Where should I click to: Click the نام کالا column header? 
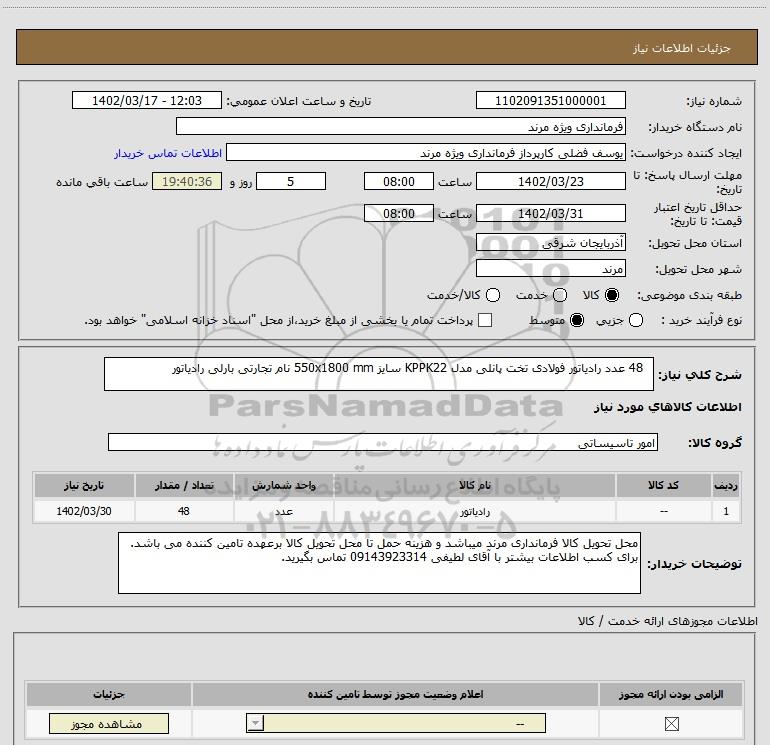point(474,485)
